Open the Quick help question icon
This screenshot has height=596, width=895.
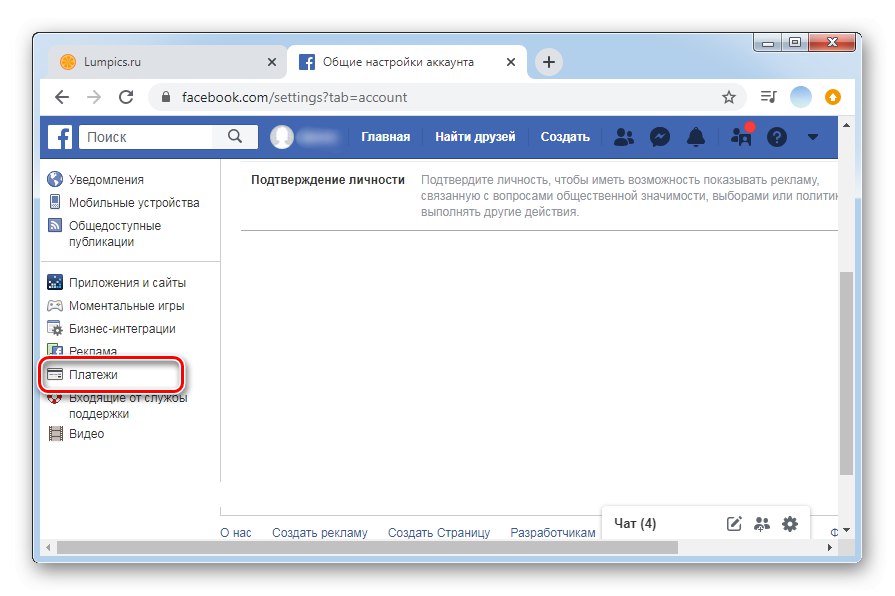(x=777, y=137)
